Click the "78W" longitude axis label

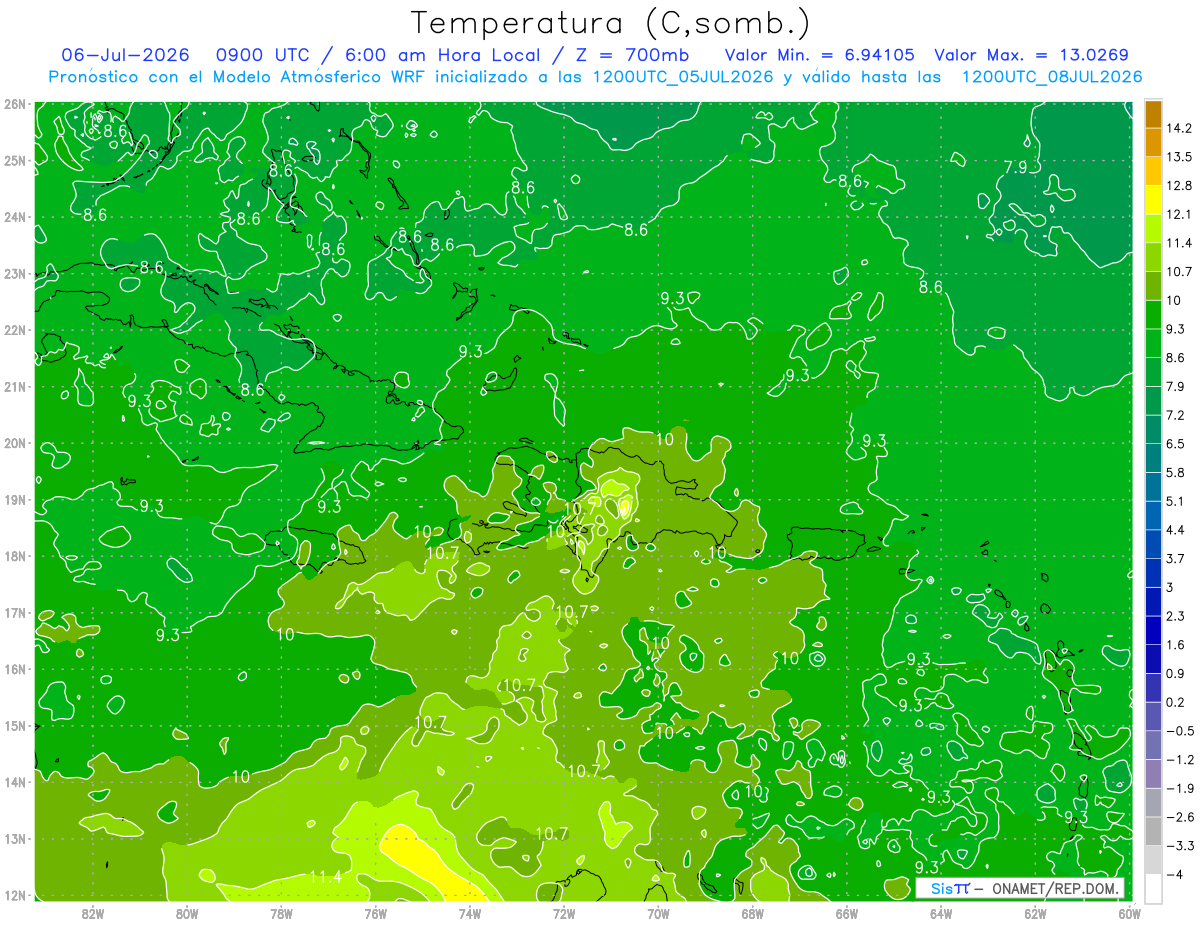pos(281,913)
